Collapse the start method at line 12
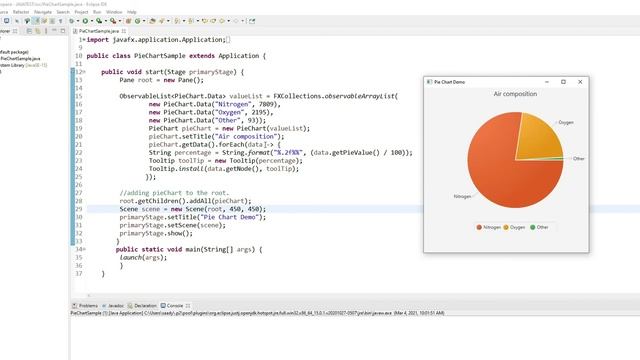This screenshot has height=360, width=640. 84,72
